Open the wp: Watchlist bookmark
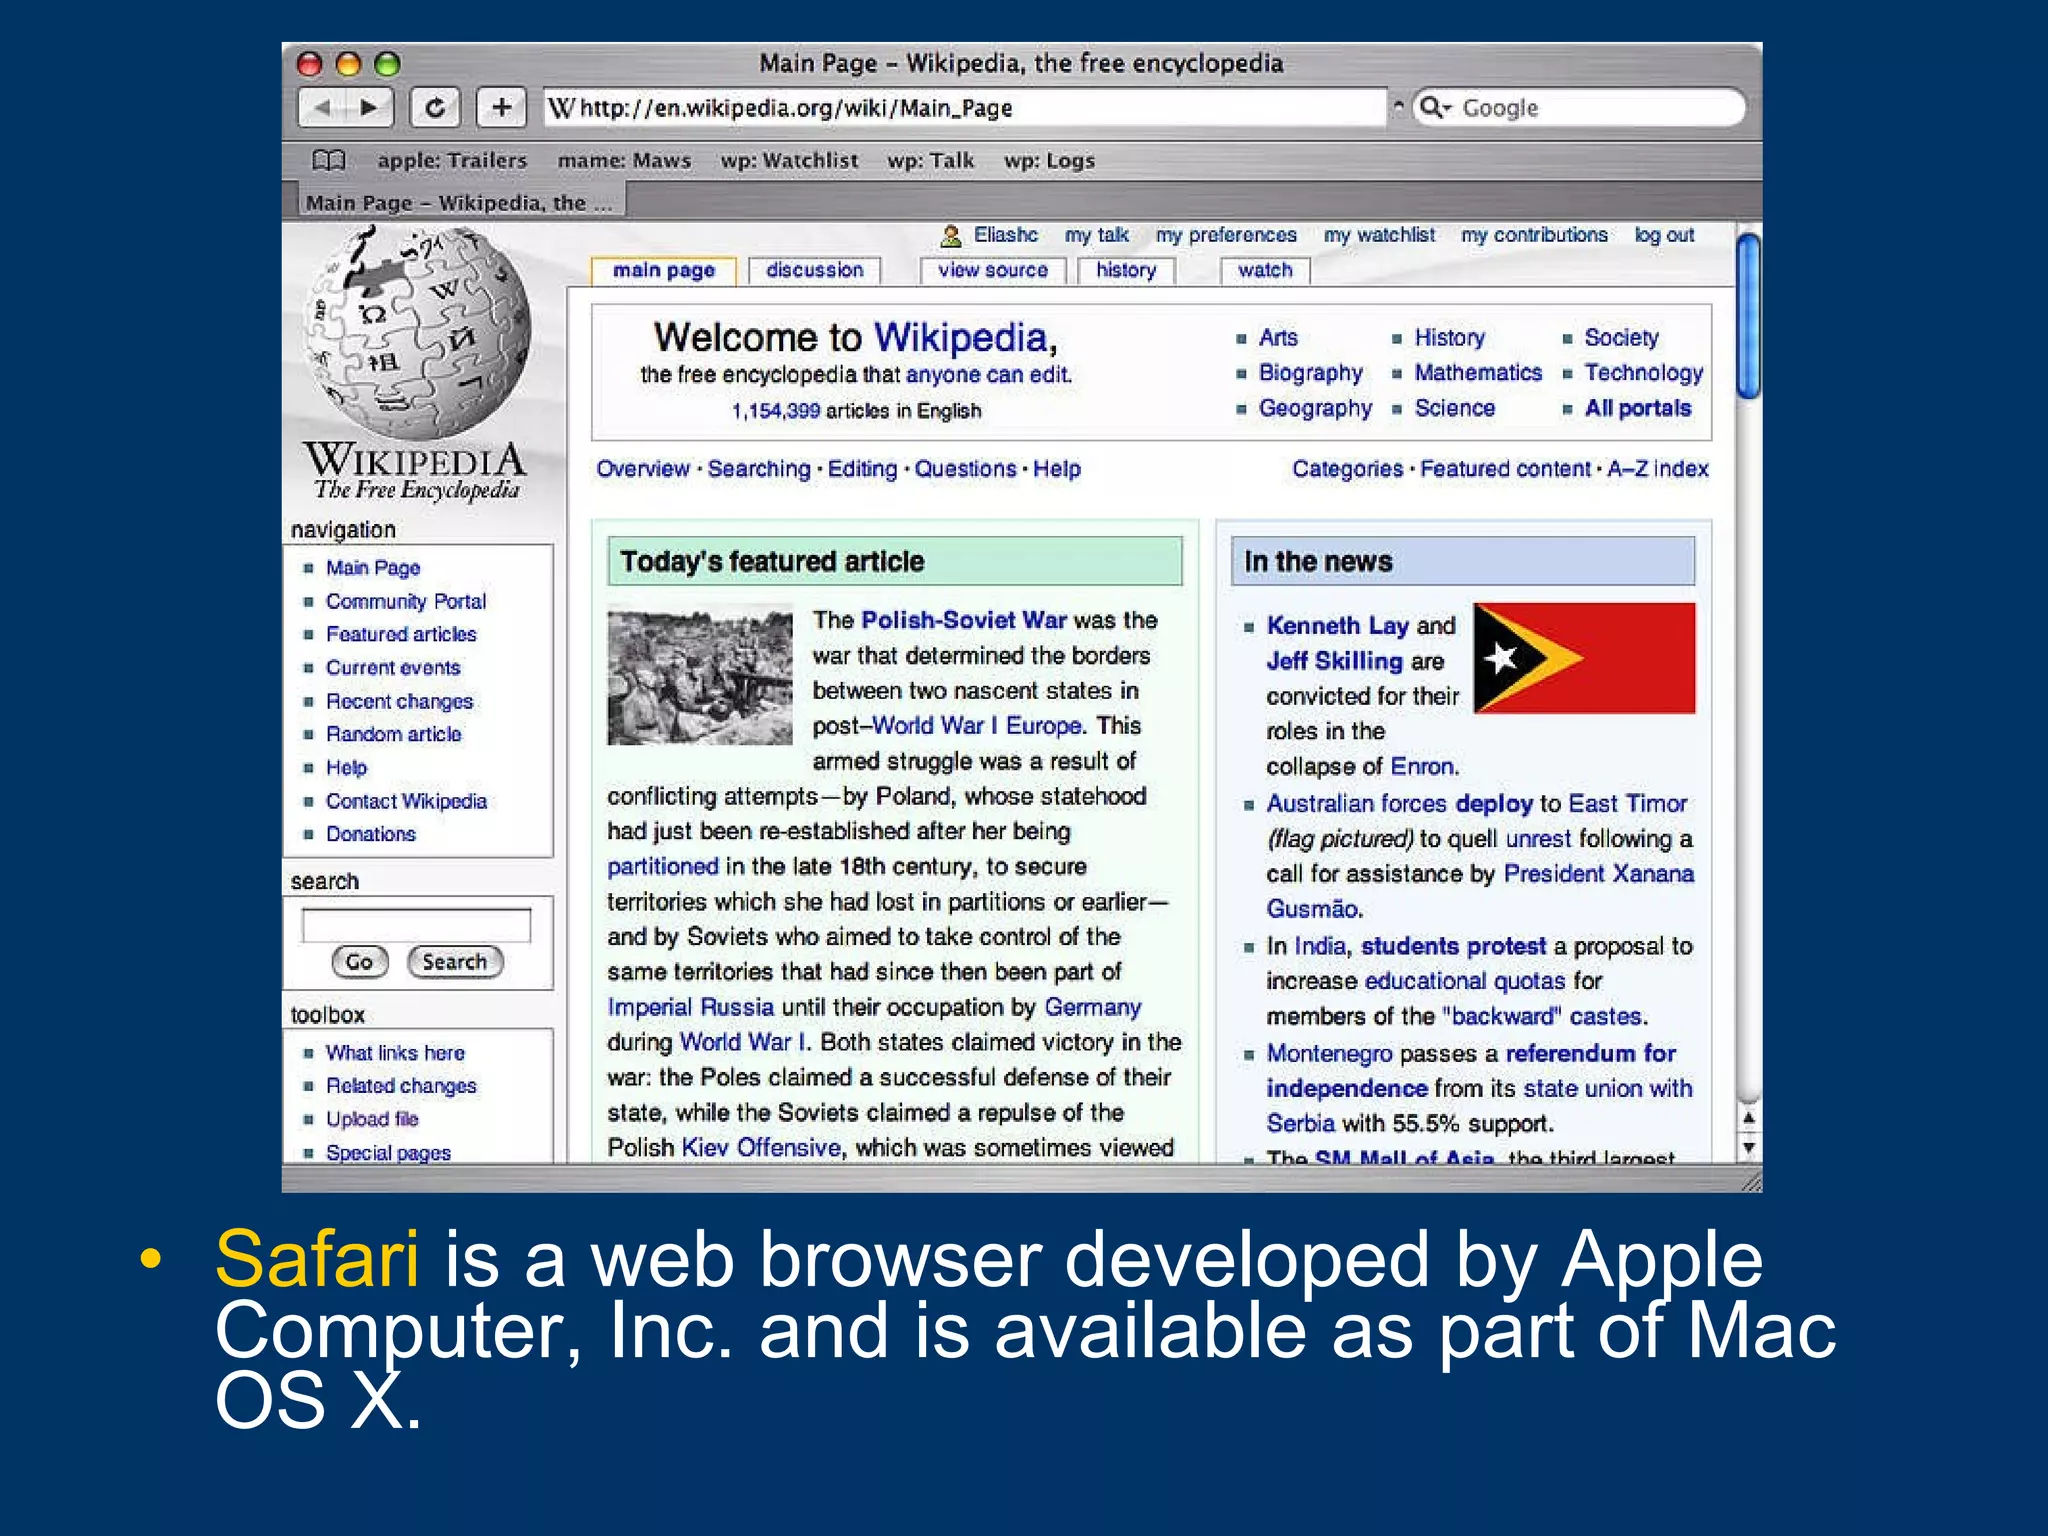 coord(789,160)
